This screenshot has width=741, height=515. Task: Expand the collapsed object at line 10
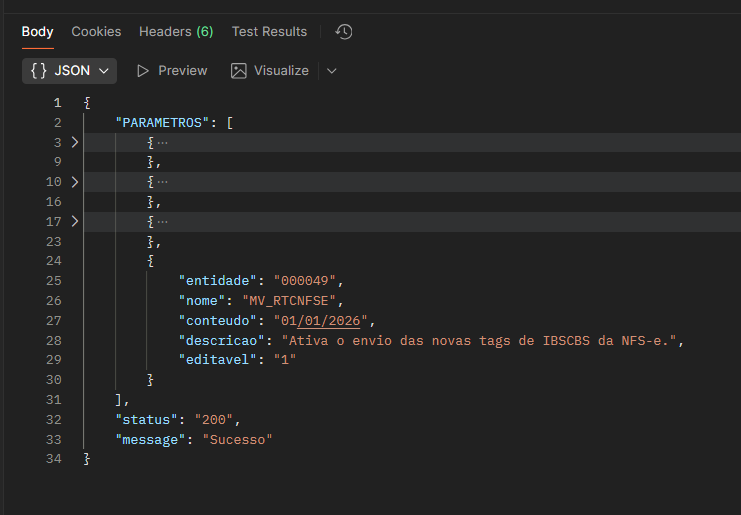click(74, 182)
